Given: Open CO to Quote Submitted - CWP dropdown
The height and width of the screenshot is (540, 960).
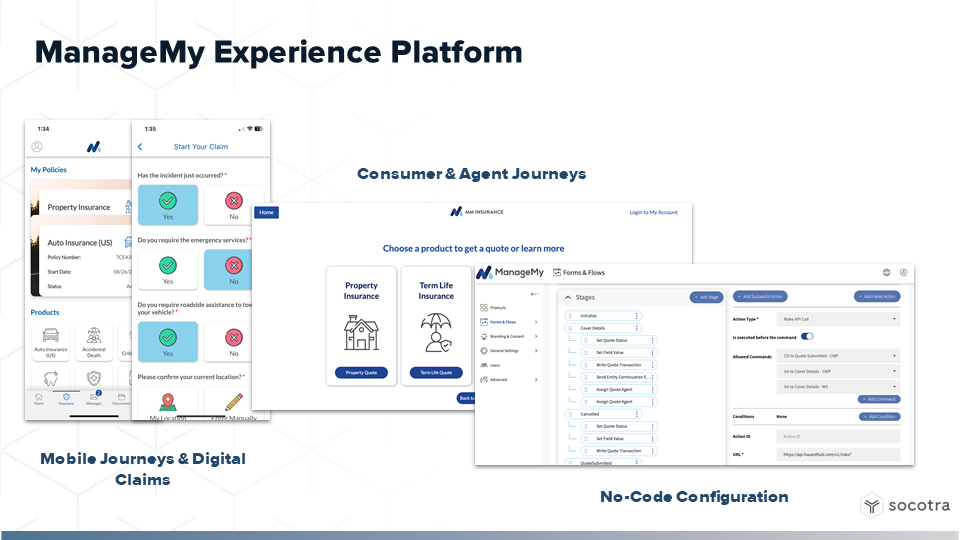Looking at the screenshot, I should coord(838,356).
